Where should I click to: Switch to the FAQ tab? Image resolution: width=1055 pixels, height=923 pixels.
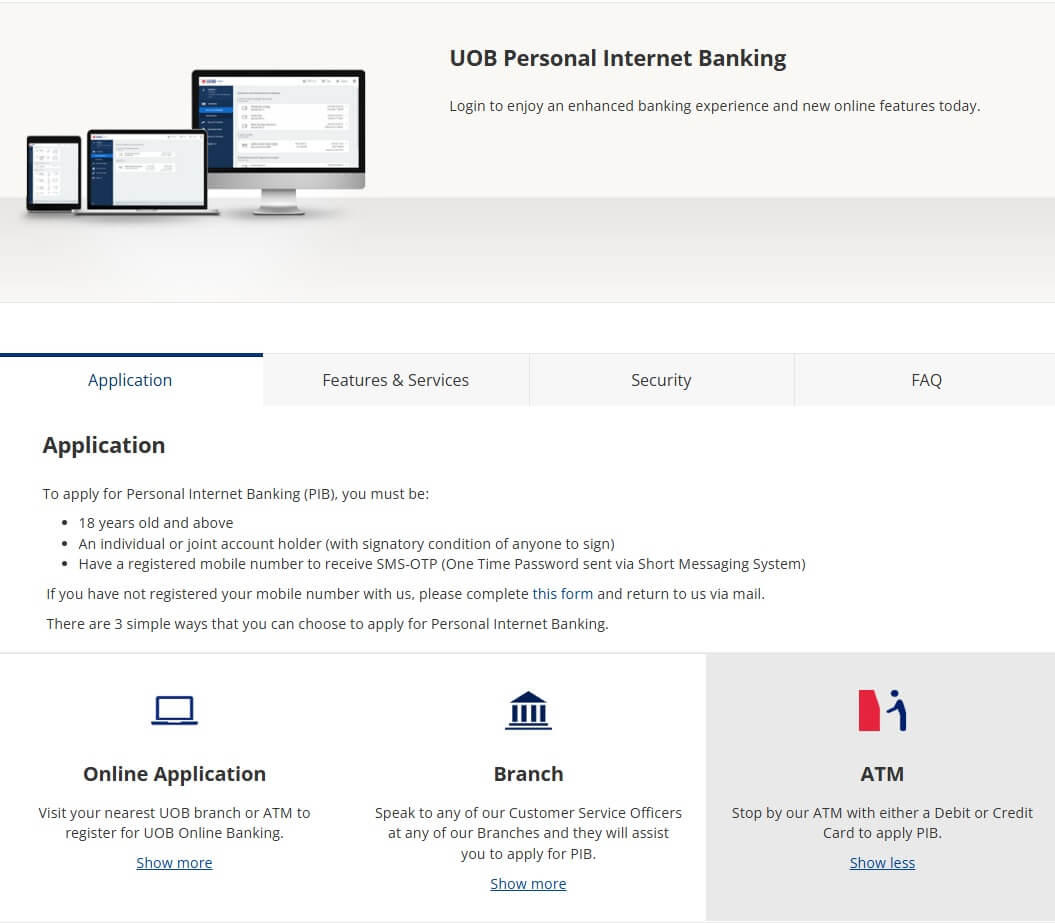[x=926, y=380]
